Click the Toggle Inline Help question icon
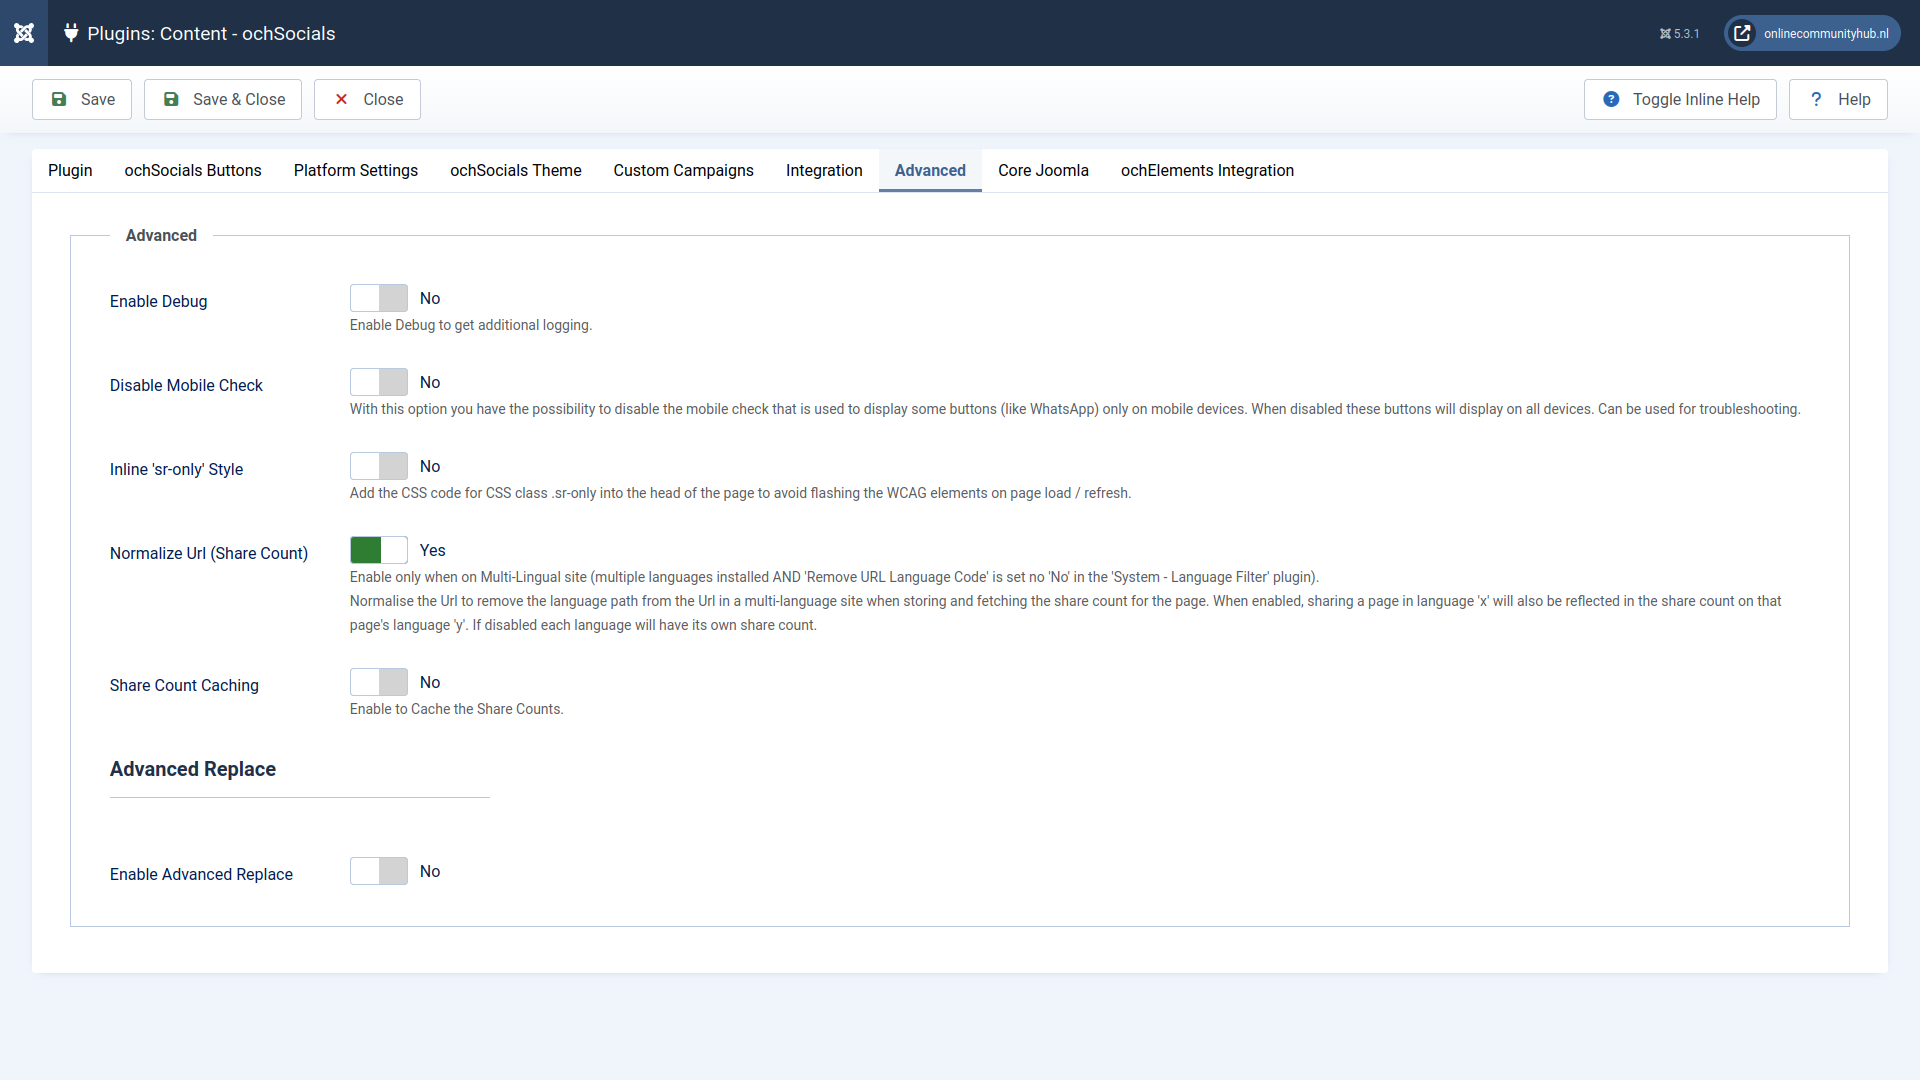 (x=1611, y=99)
